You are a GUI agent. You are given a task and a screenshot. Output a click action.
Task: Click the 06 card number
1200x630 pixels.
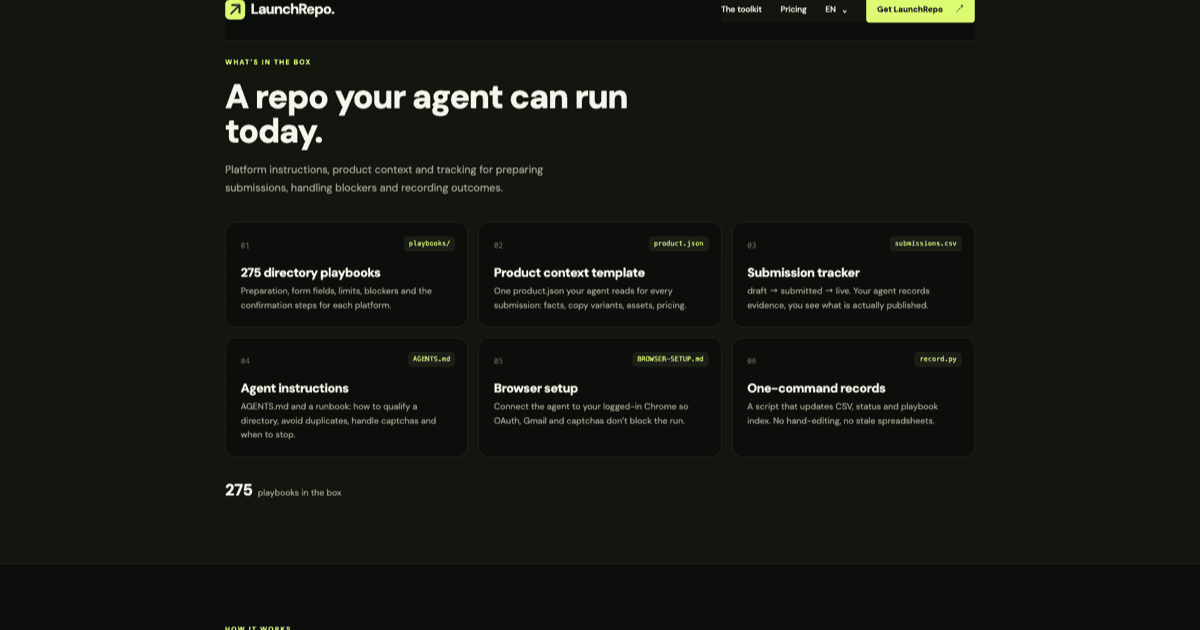coord(752,361)
